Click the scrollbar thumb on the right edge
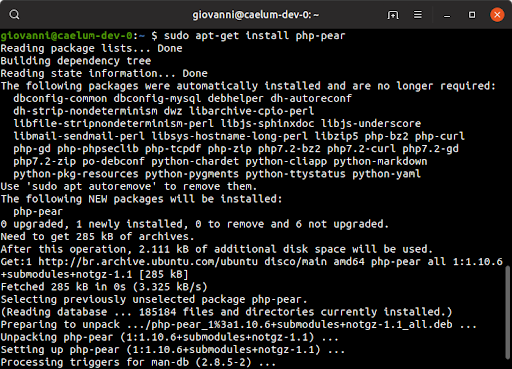 (508, 312)
